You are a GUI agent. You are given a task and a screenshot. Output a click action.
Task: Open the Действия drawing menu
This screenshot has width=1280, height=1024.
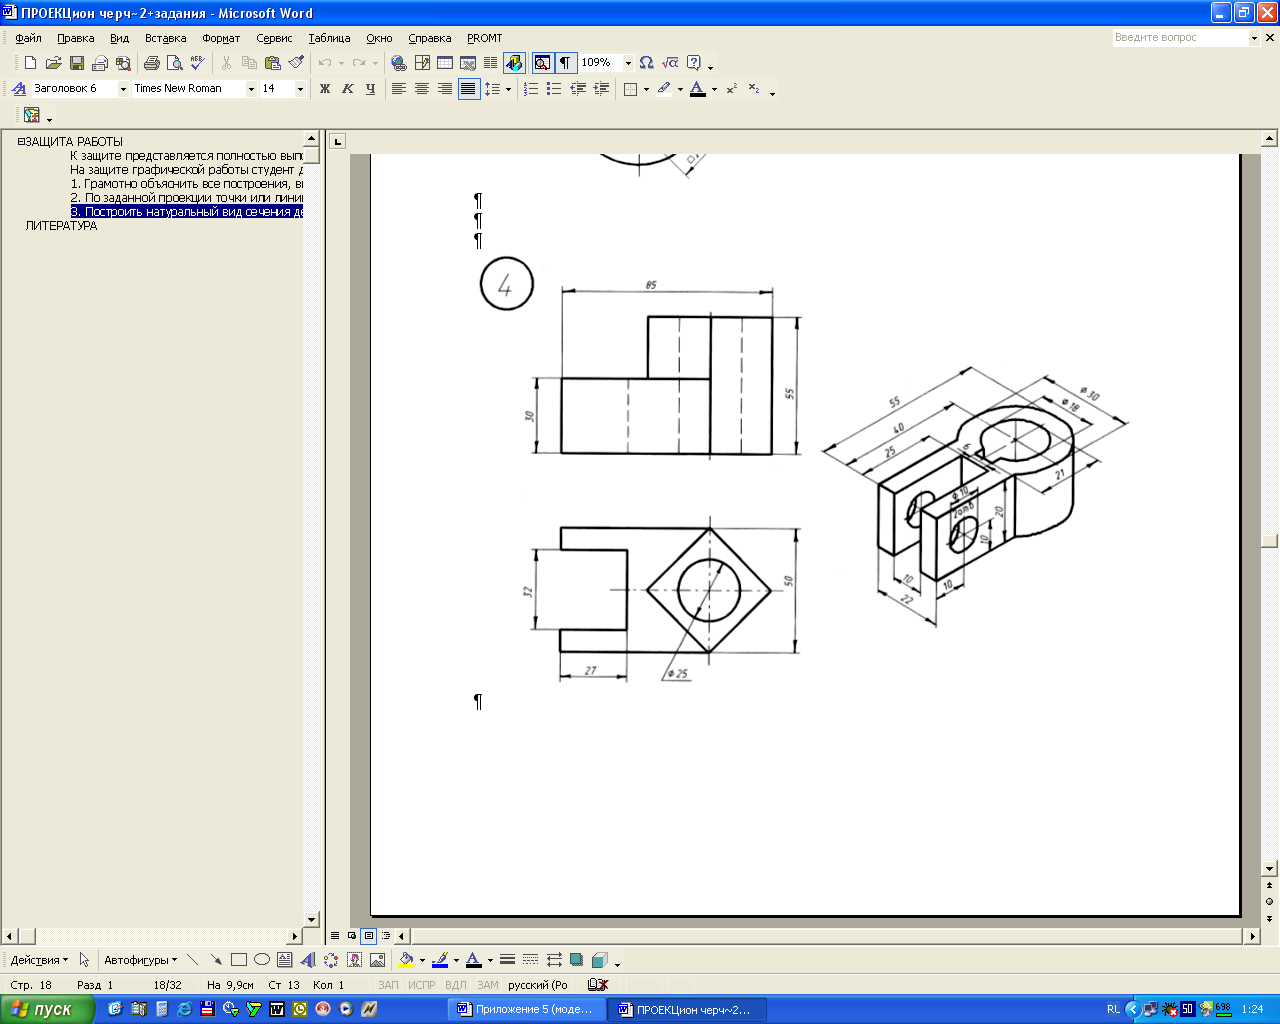pyautogui.click(x=39, y=960)
